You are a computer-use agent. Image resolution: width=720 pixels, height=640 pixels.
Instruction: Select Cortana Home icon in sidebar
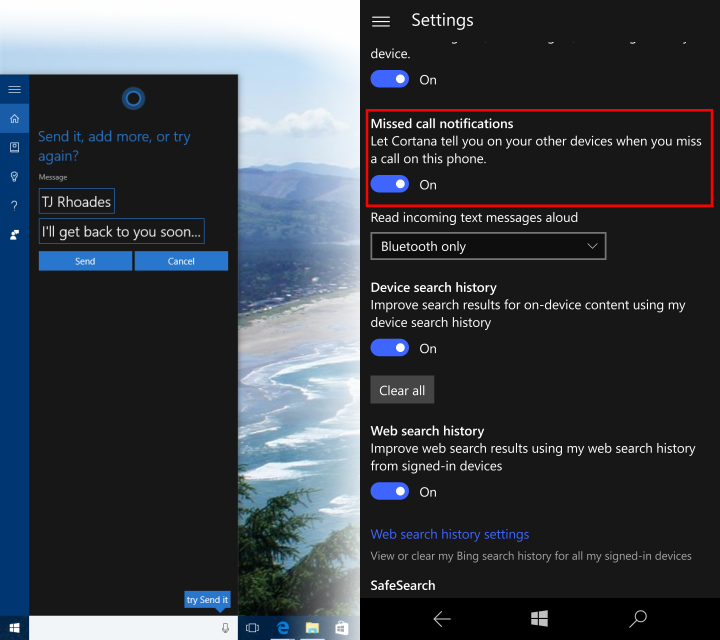15,118
